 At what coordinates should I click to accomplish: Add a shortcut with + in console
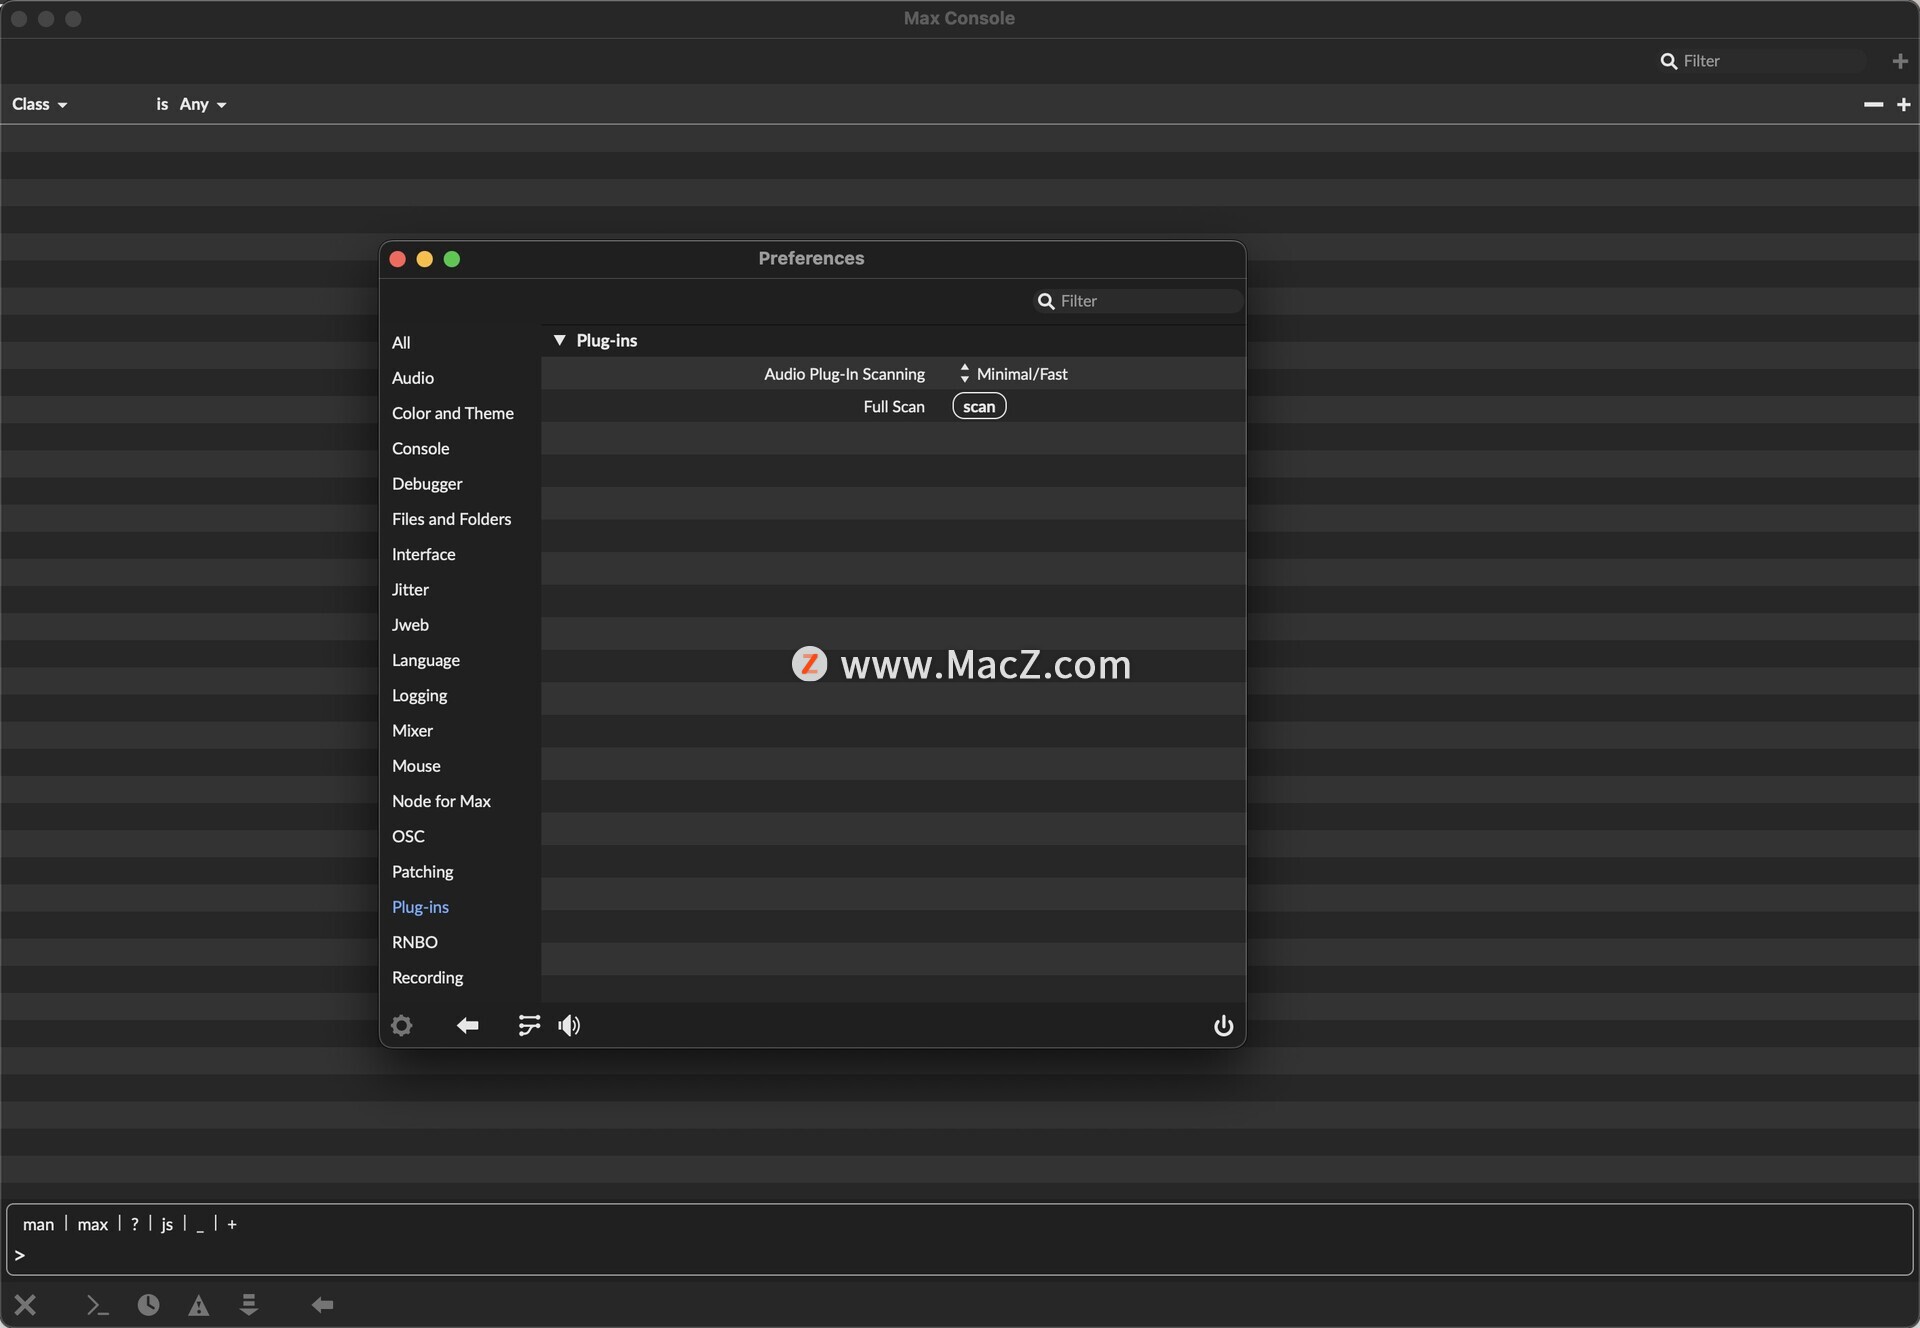232,1224
